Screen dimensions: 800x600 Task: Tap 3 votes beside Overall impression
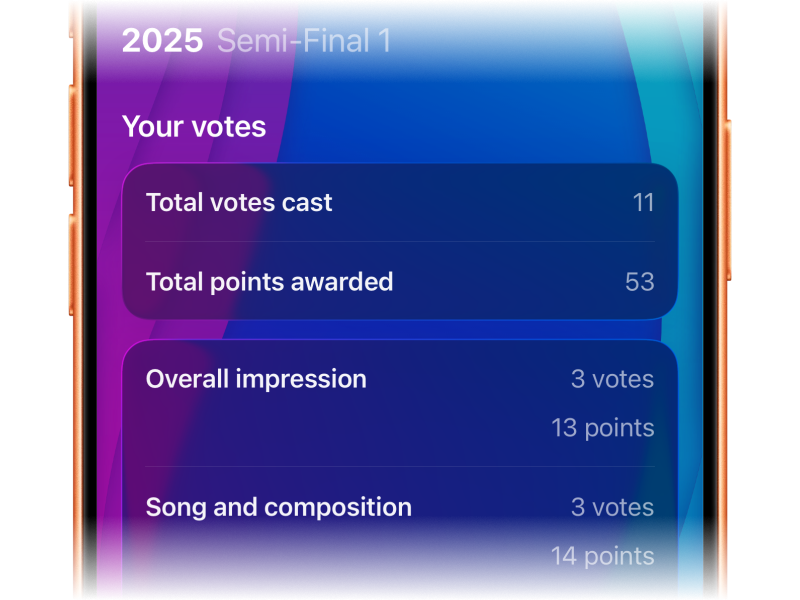point(613,379)
